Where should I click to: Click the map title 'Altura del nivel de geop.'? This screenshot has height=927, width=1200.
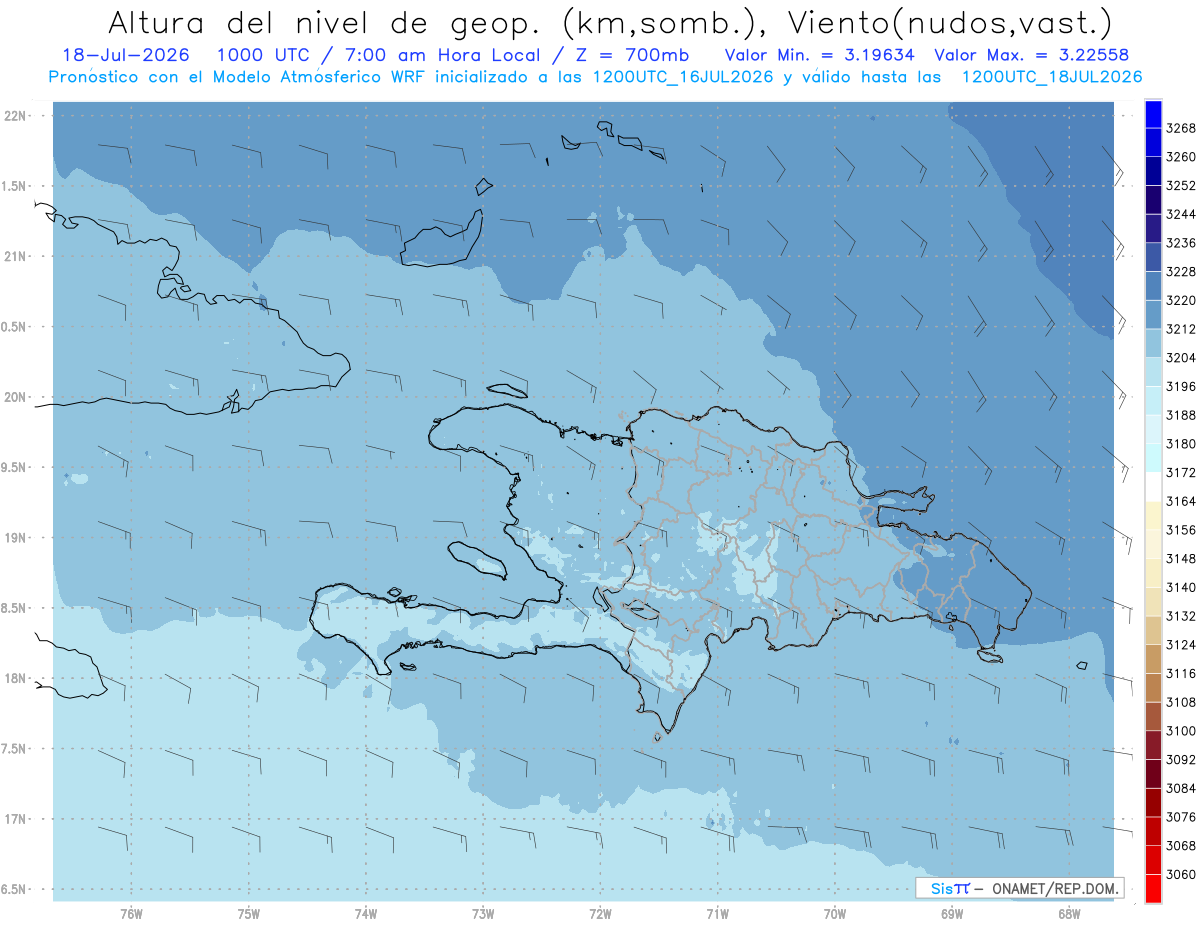325,22
